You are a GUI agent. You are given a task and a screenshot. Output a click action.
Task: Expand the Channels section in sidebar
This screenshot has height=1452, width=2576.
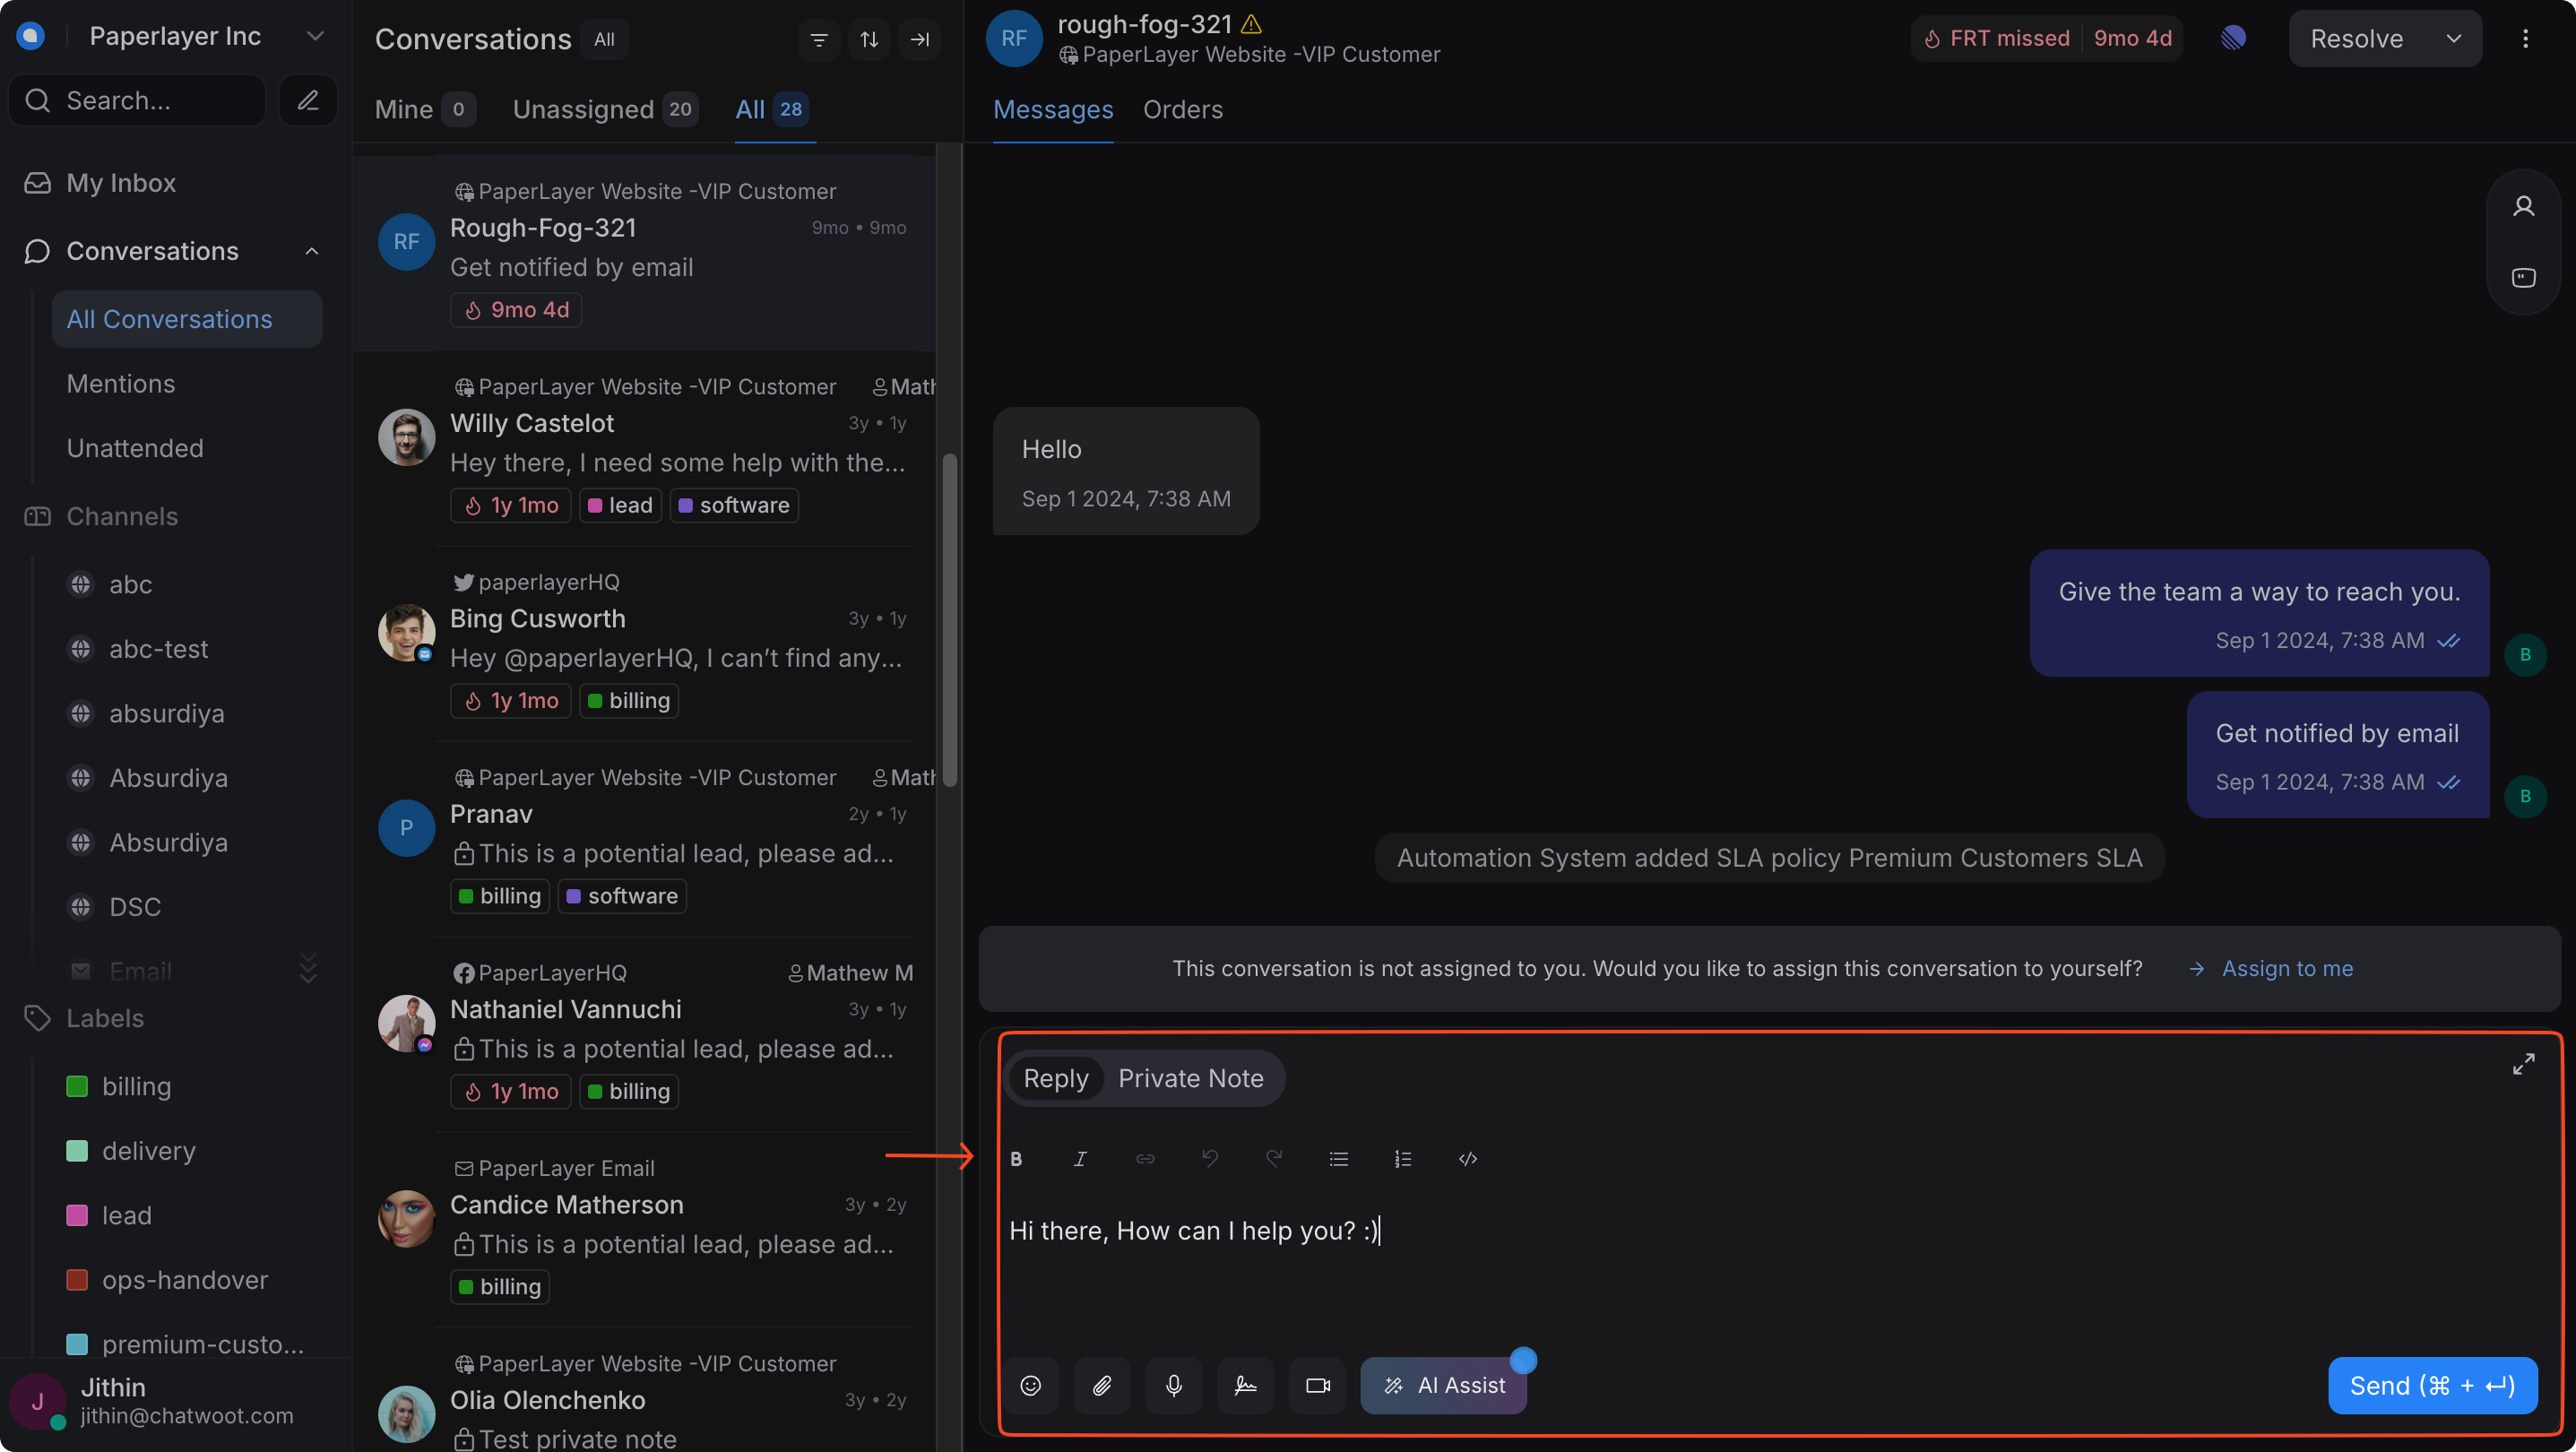coord(122,516)
